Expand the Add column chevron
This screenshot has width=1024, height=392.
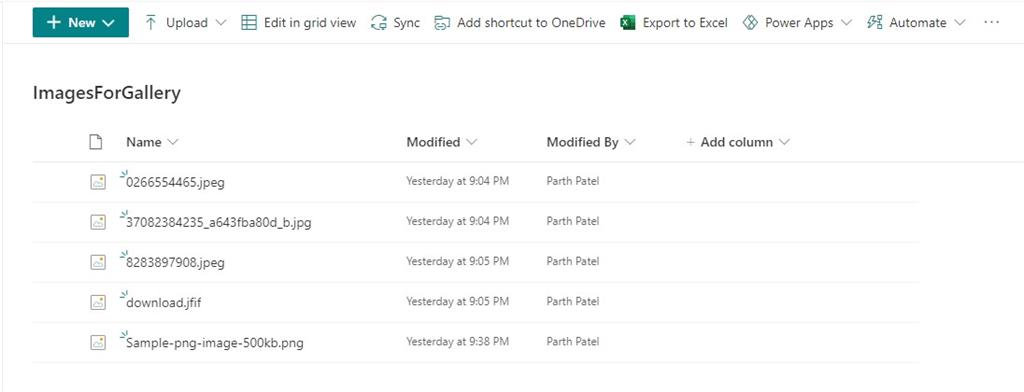click(784, 142)
